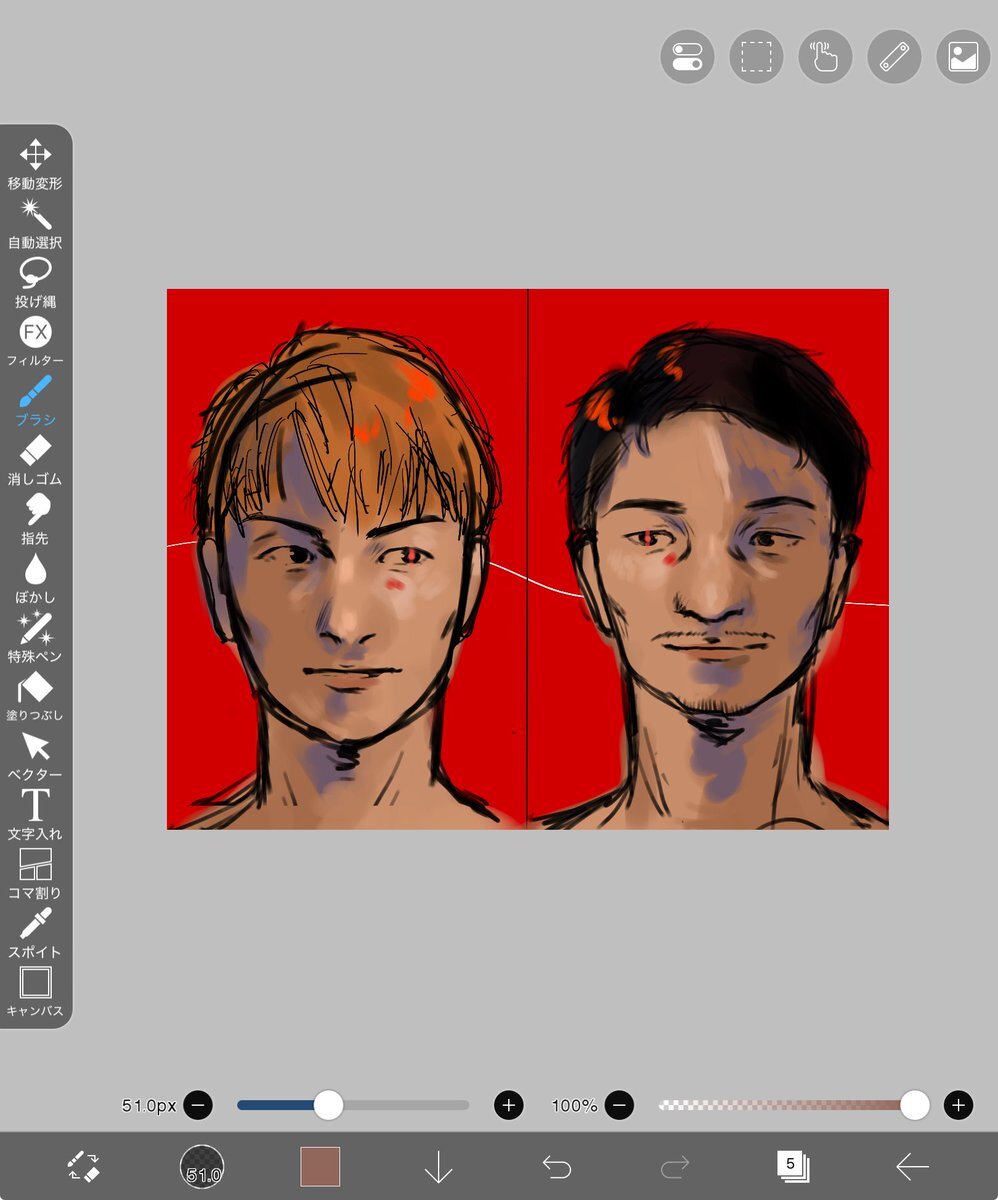The image size is (998, 1200).
Task: Select the Bucket fill tool (塗りつぶし)
Action: click(x=35, y=695)
